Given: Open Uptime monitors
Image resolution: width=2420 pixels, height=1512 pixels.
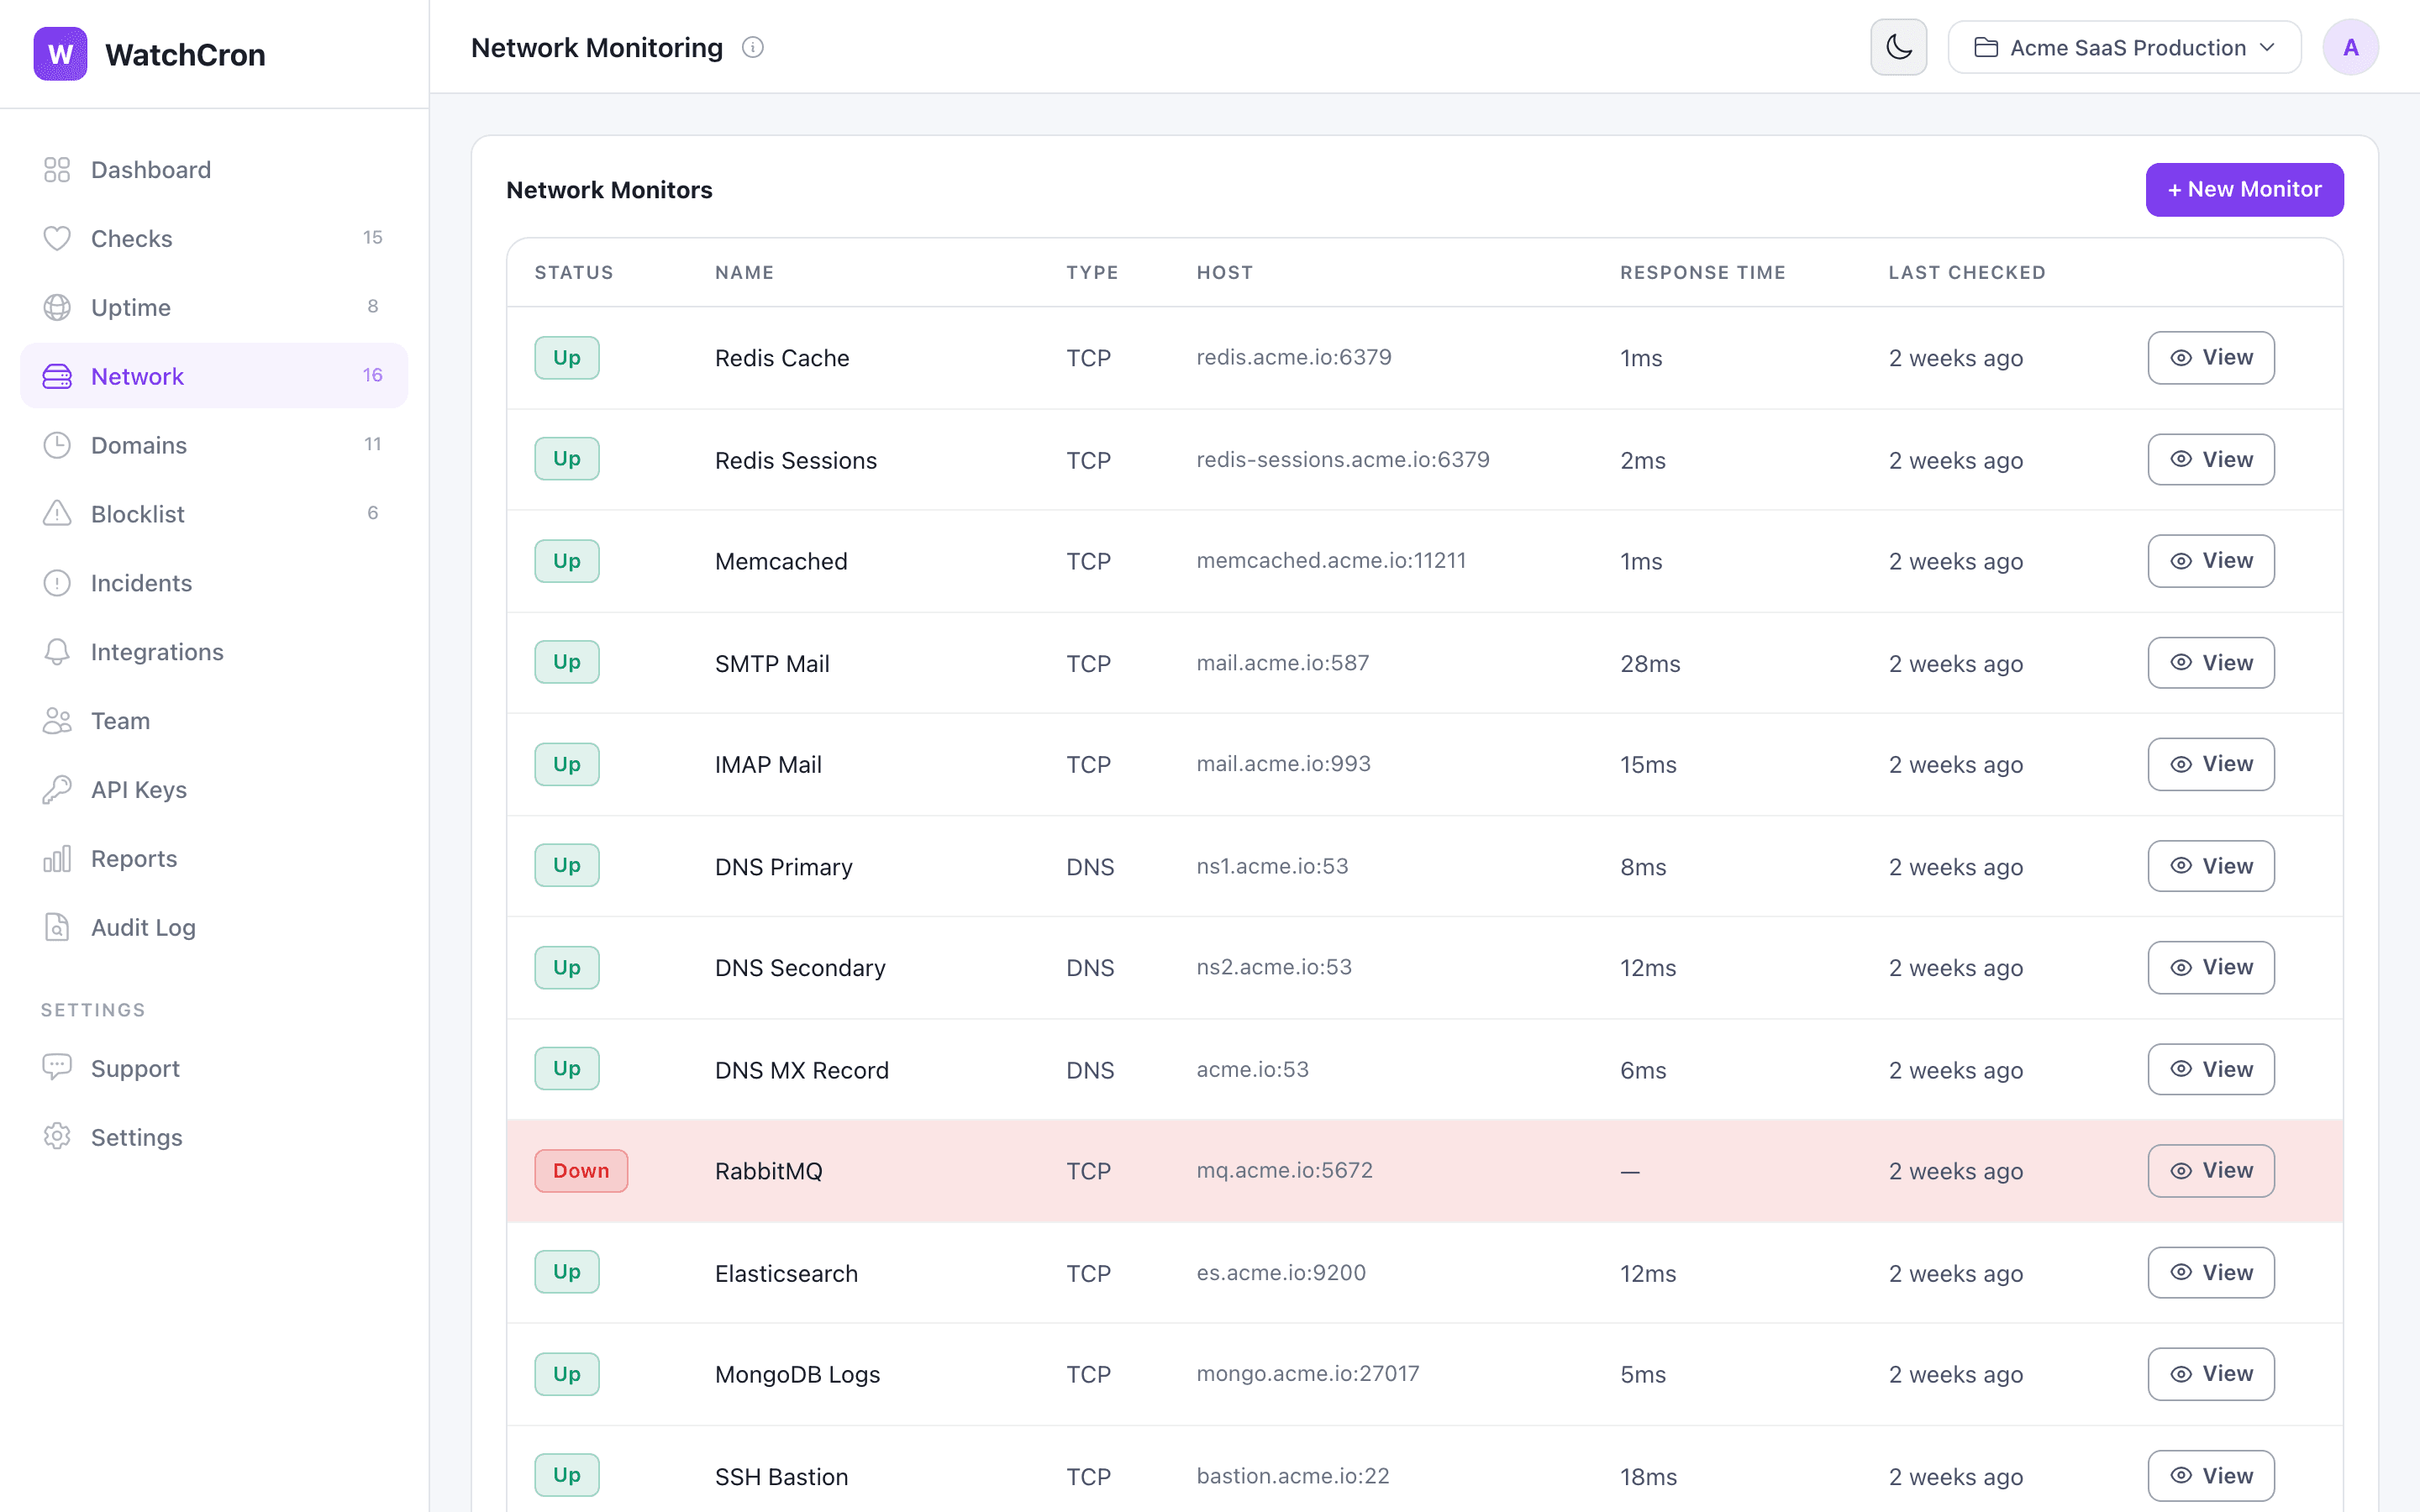Looking at the screenshot, I should 214,307.
